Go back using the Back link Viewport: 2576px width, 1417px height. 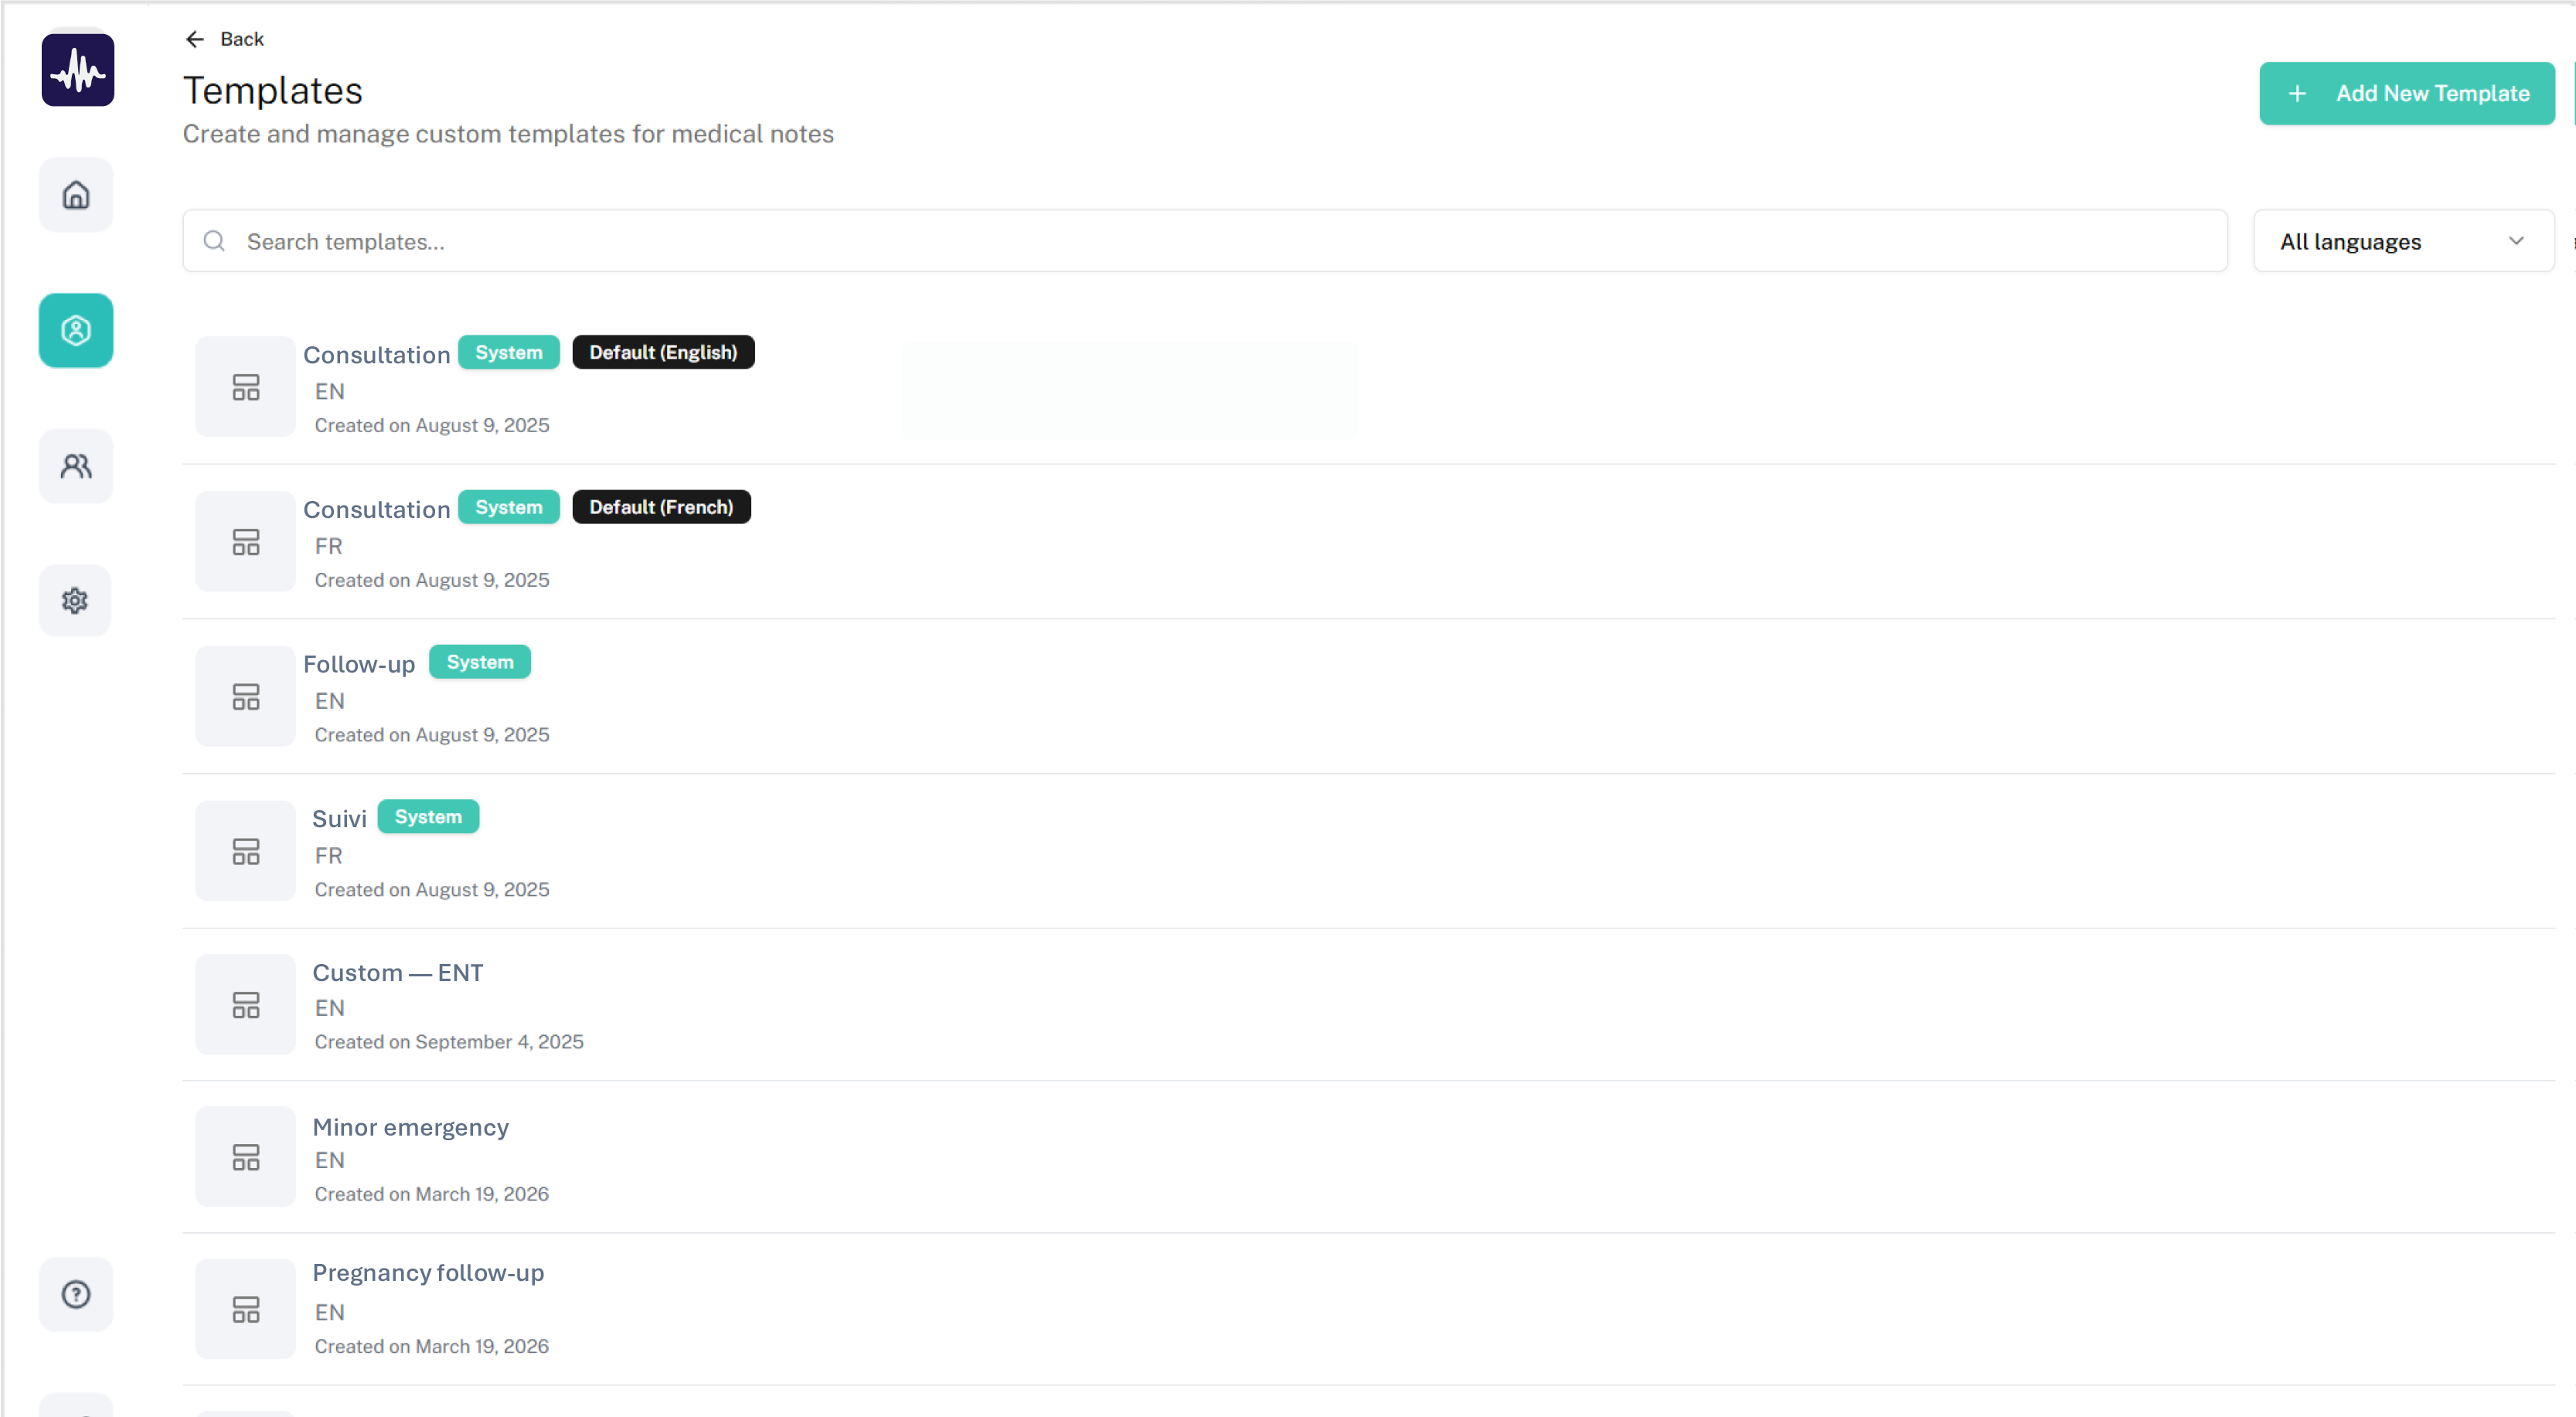241,39
